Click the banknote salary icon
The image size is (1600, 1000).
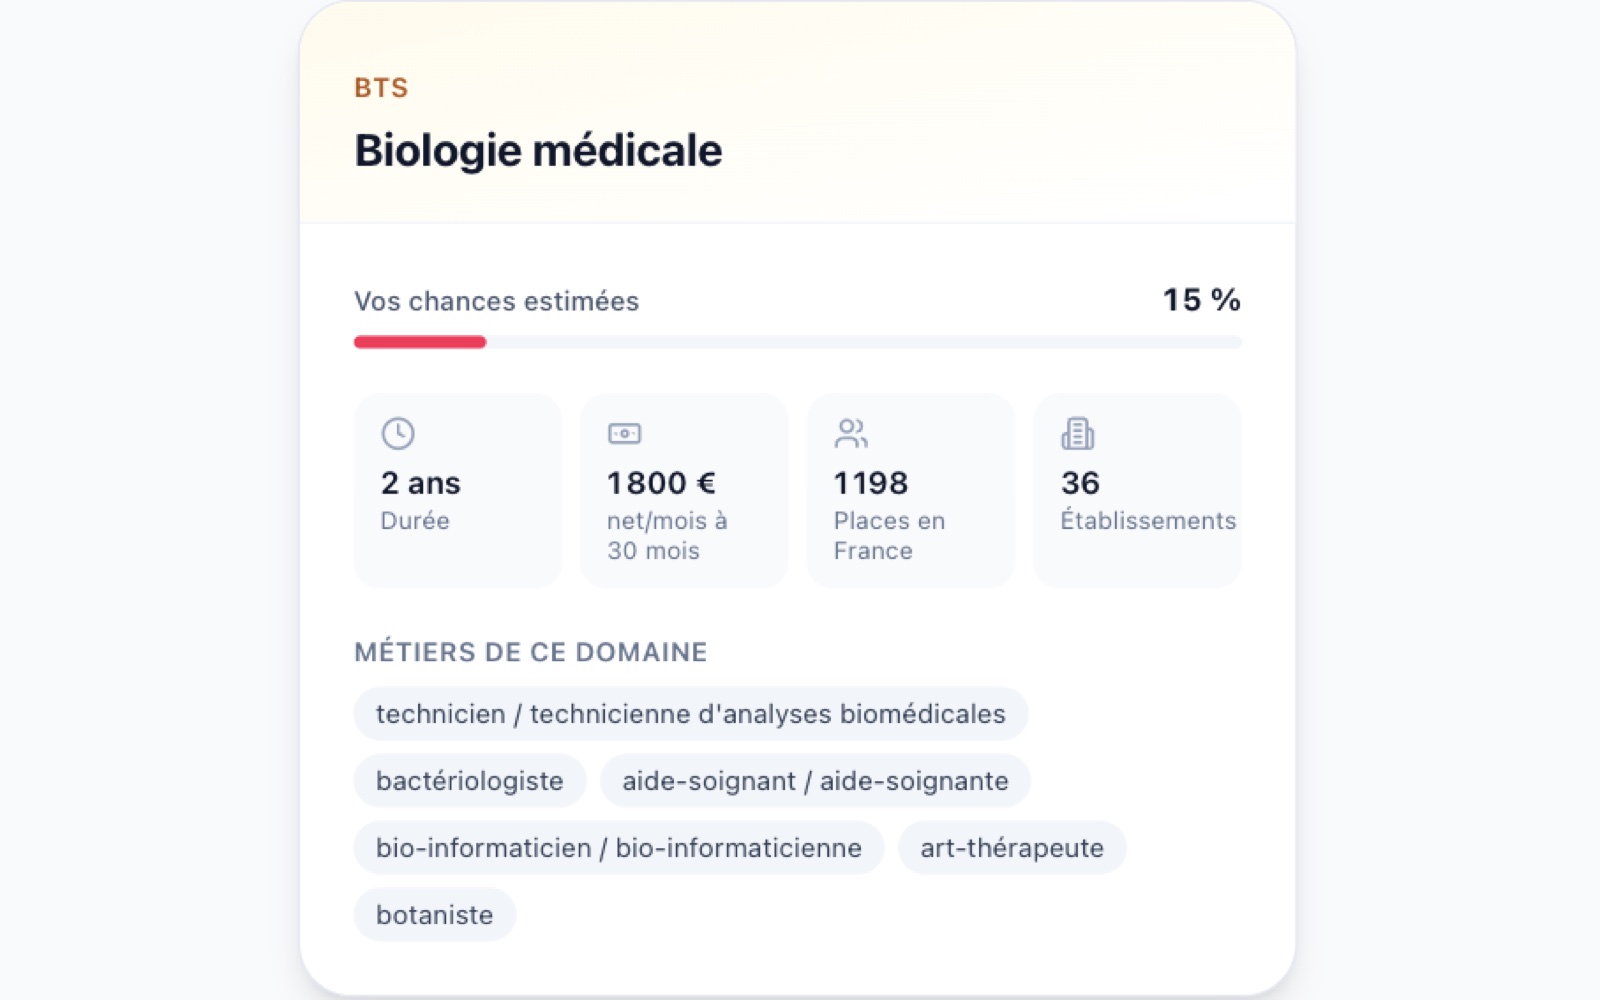tap(625, 433)
